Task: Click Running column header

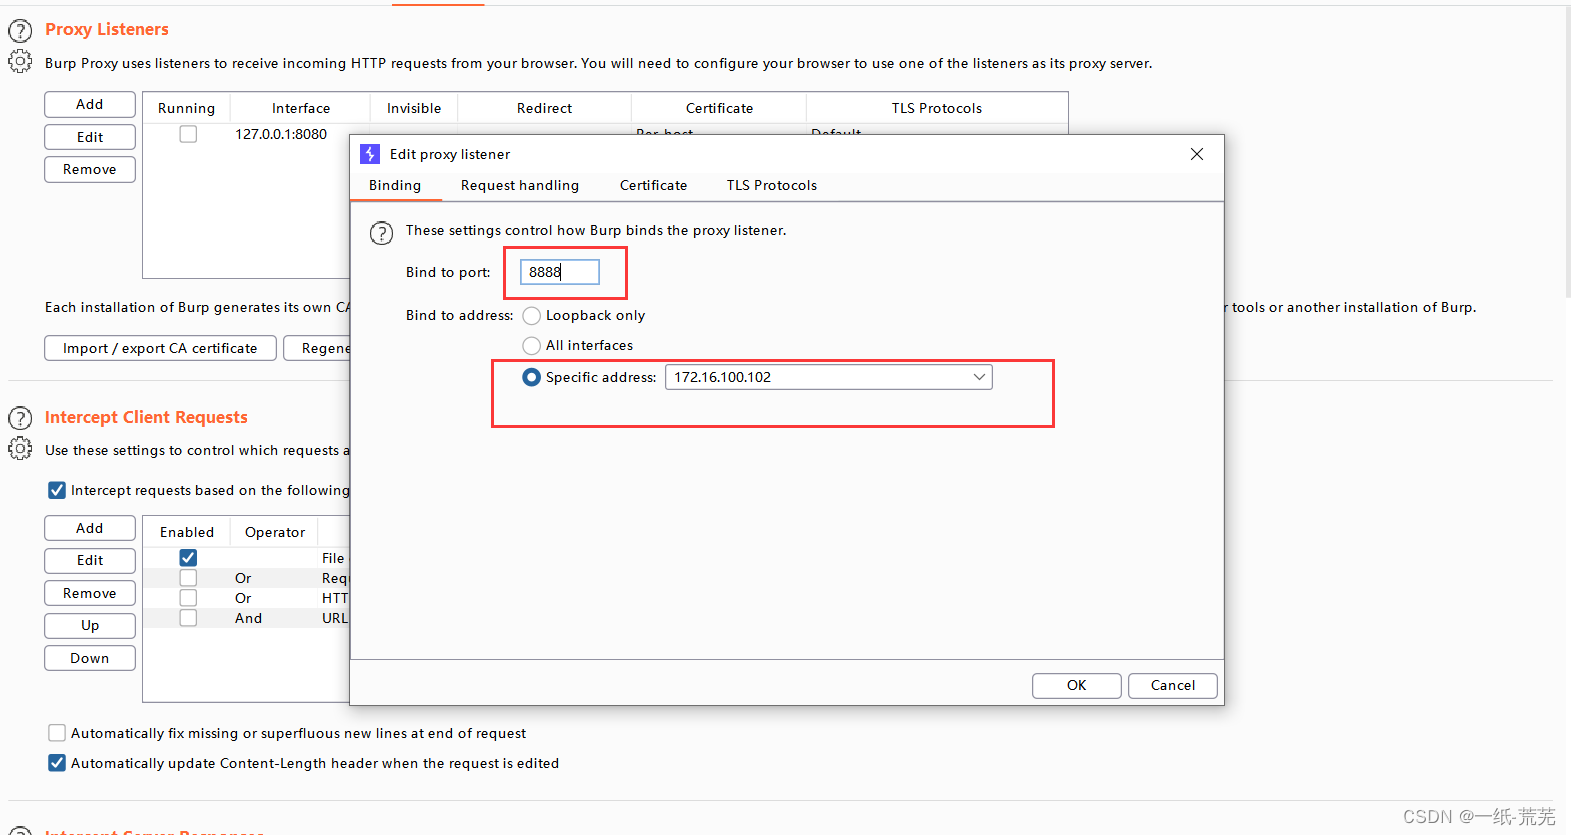Action: (187, 108)
